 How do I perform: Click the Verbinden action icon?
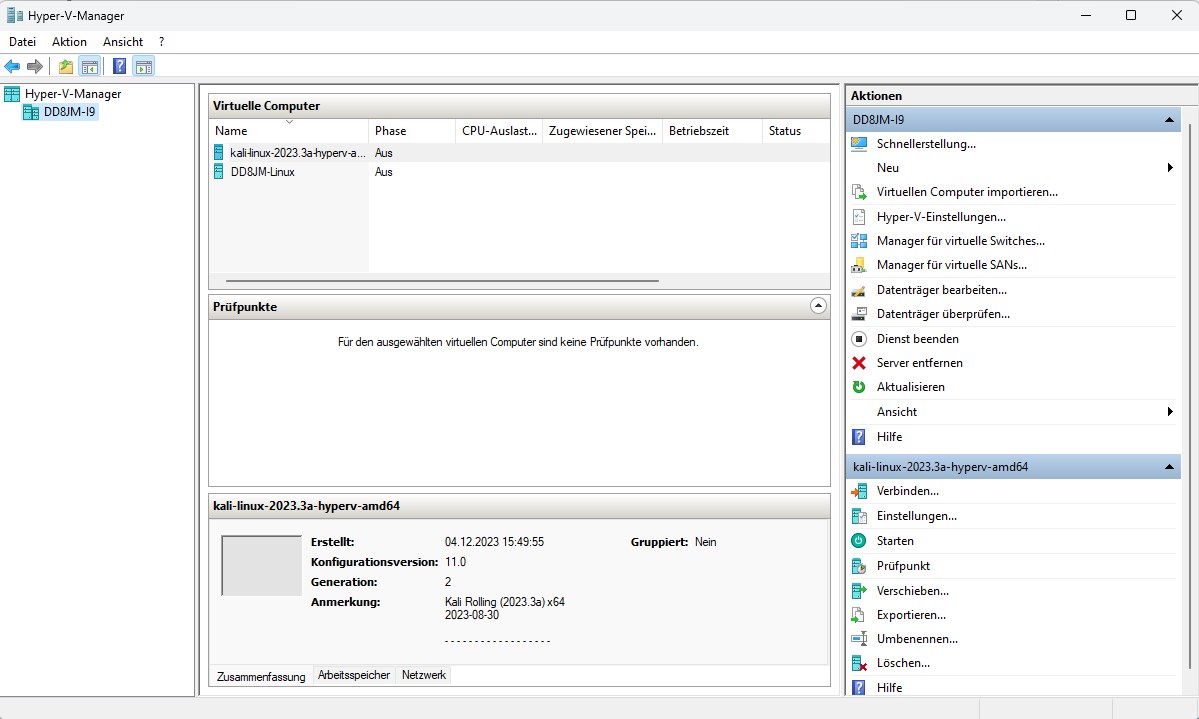tap(859, 491)
